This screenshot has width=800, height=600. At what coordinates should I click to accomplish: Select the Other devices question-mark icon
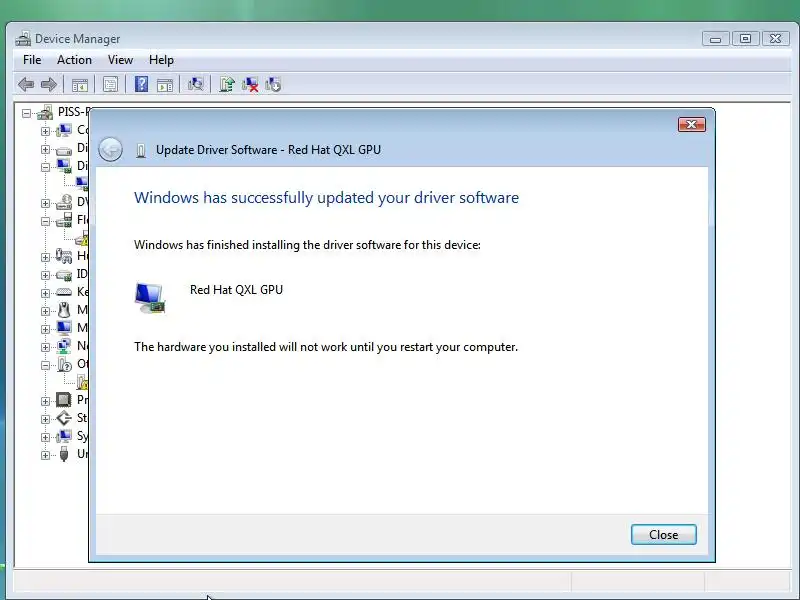coord(64,364)
